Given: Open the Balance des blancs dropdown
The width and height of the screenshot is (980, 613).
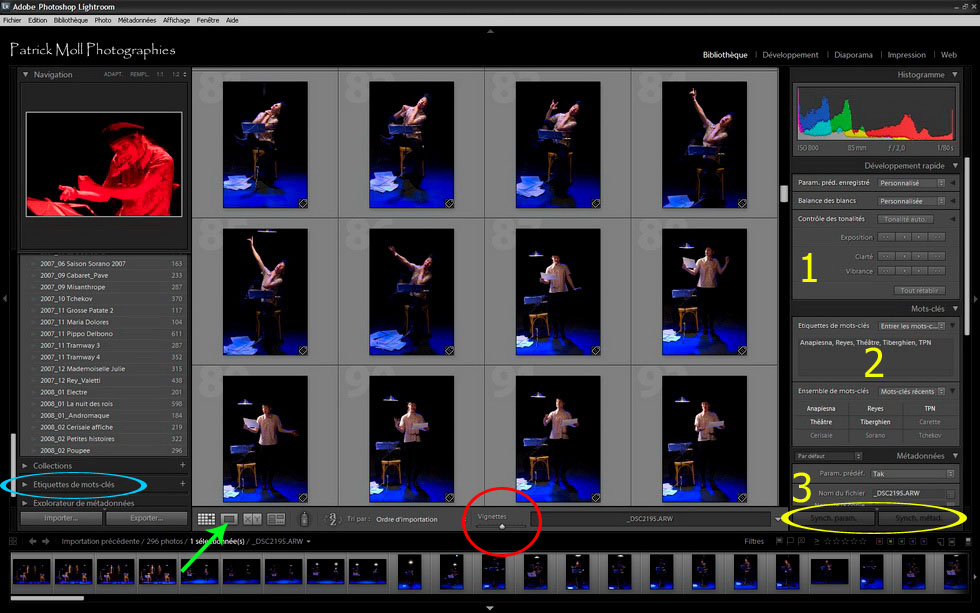Looking at the screenshot, I should [911, 201].
